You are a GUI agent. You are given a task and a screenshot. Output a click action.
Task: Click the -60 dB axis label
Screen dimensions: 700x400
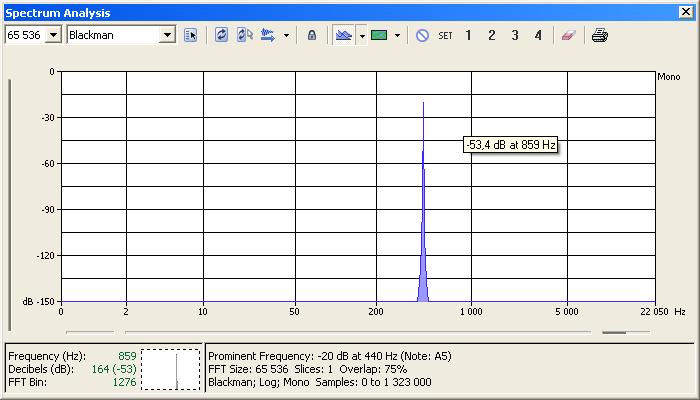tap(46, 163)
